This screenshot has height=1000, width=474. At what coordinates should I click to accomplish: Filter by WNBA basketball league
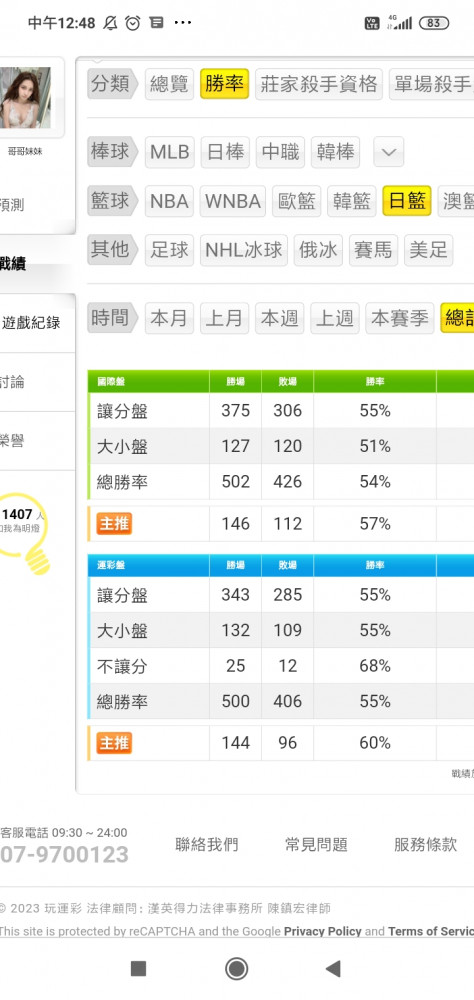point(233,202)
